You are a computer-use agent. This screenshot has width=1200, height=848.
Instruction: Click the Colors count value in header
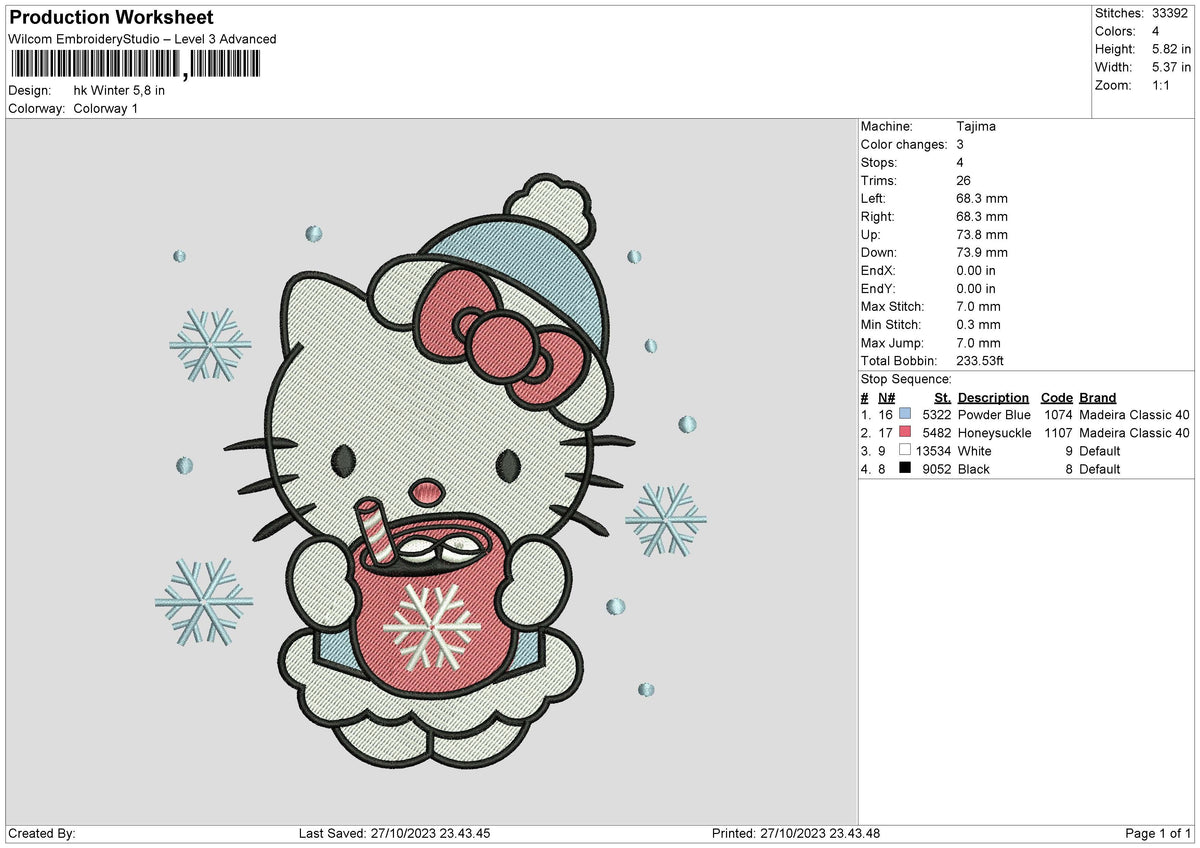[1156, 31]
